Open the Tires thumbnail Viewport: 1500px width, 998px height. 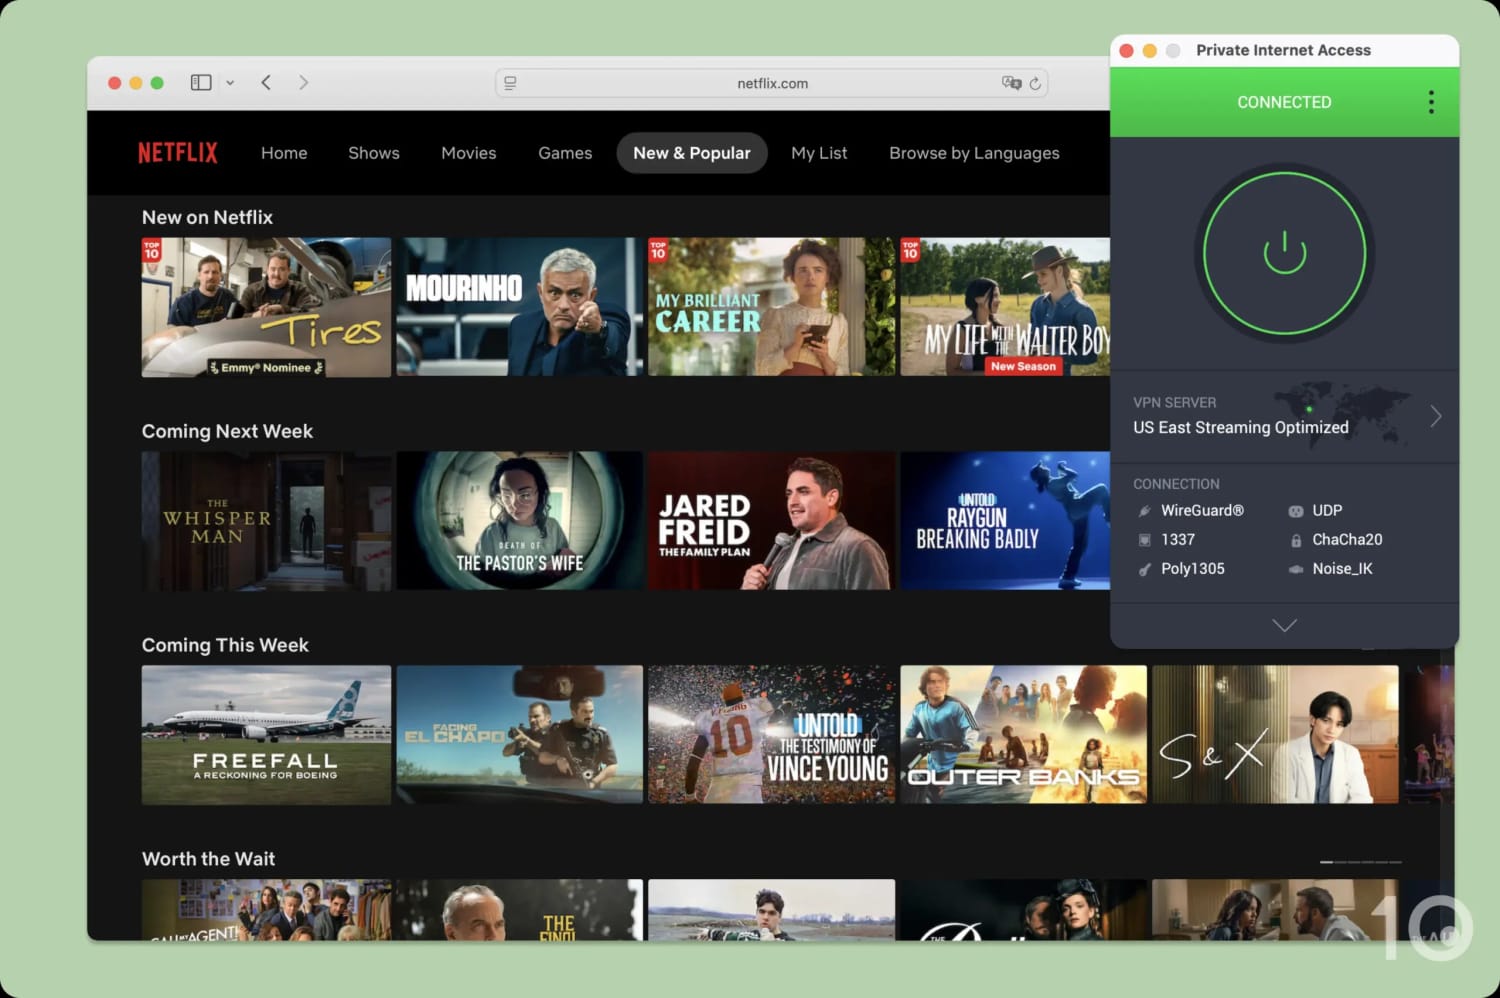pyautogui.click(x=266, y=307)
